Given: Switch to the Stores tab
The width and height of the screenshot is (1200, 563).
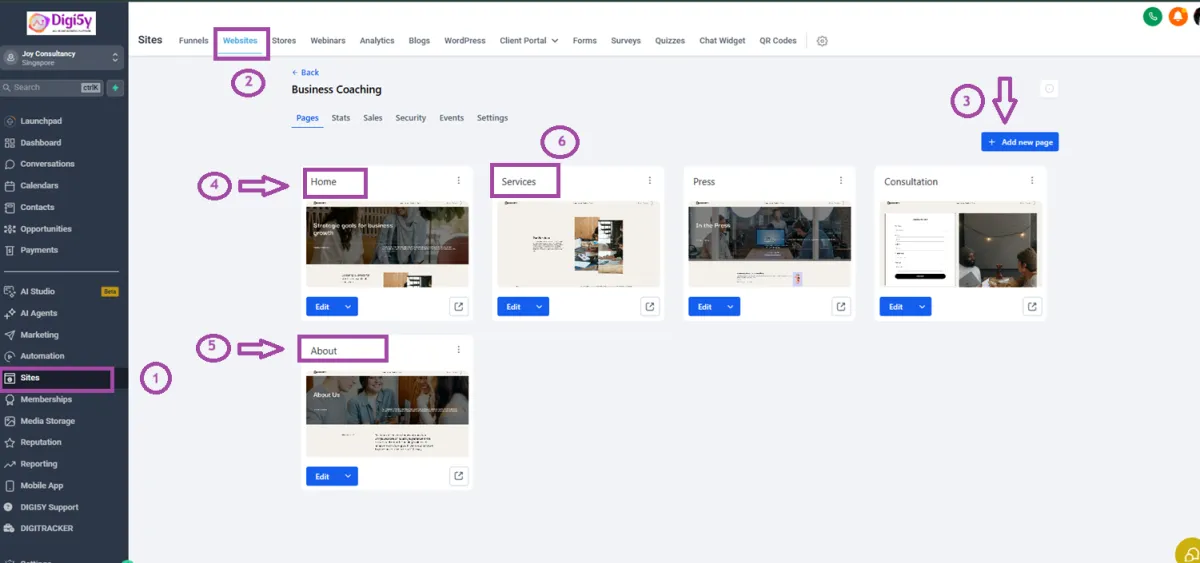Looking at the screenshot, I should [284, 41].
